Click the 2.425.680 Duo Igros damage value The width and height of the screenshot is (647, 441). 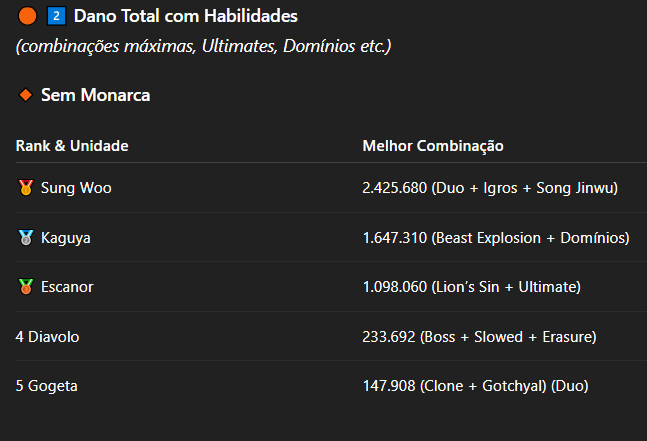490,187
